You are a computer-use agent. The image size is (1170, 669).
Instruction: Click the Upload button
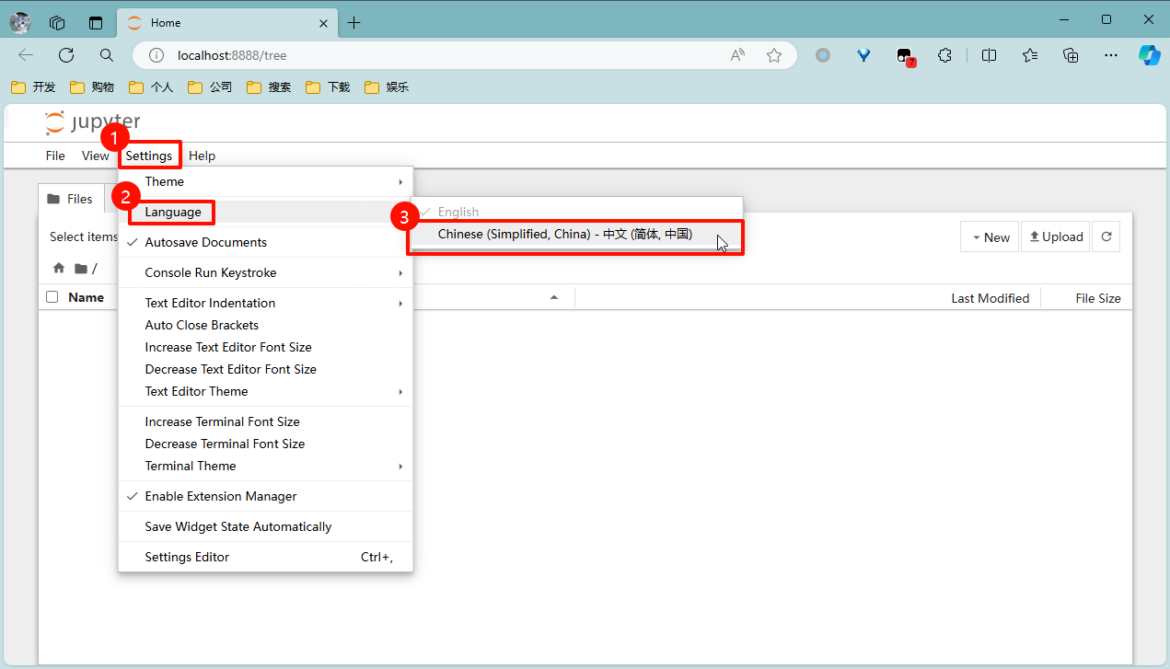pos(1055,237)
